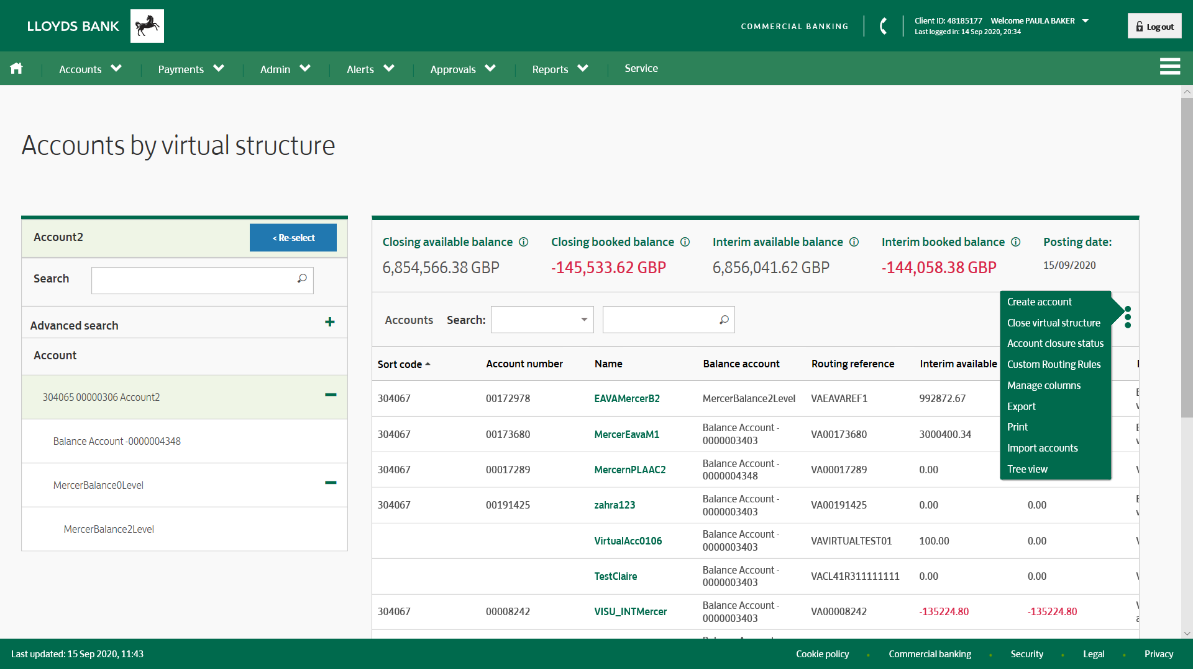Click info icon beside Interim booked balance
Screen dimensions: 1193x669
click(1015, 242)
